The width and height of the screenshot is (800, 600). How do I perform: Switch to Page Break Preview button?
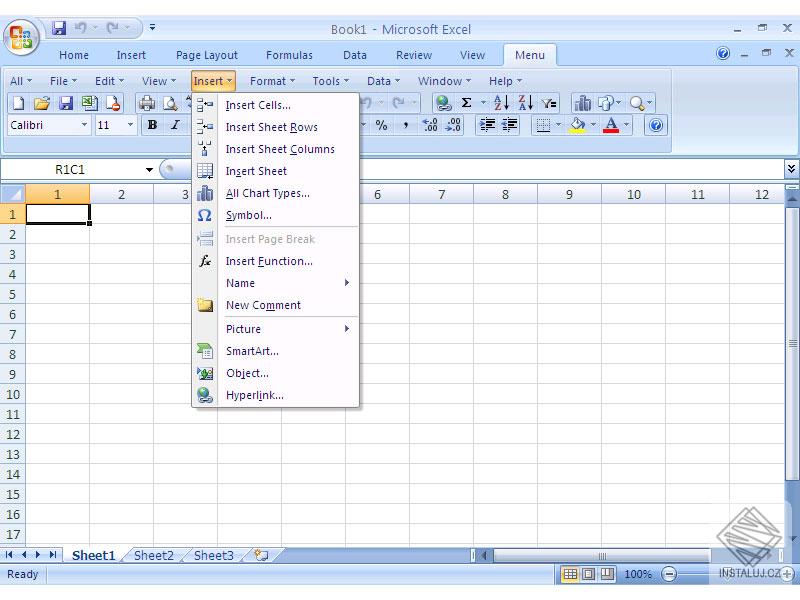pyautogui.click(x=607, y=574)
